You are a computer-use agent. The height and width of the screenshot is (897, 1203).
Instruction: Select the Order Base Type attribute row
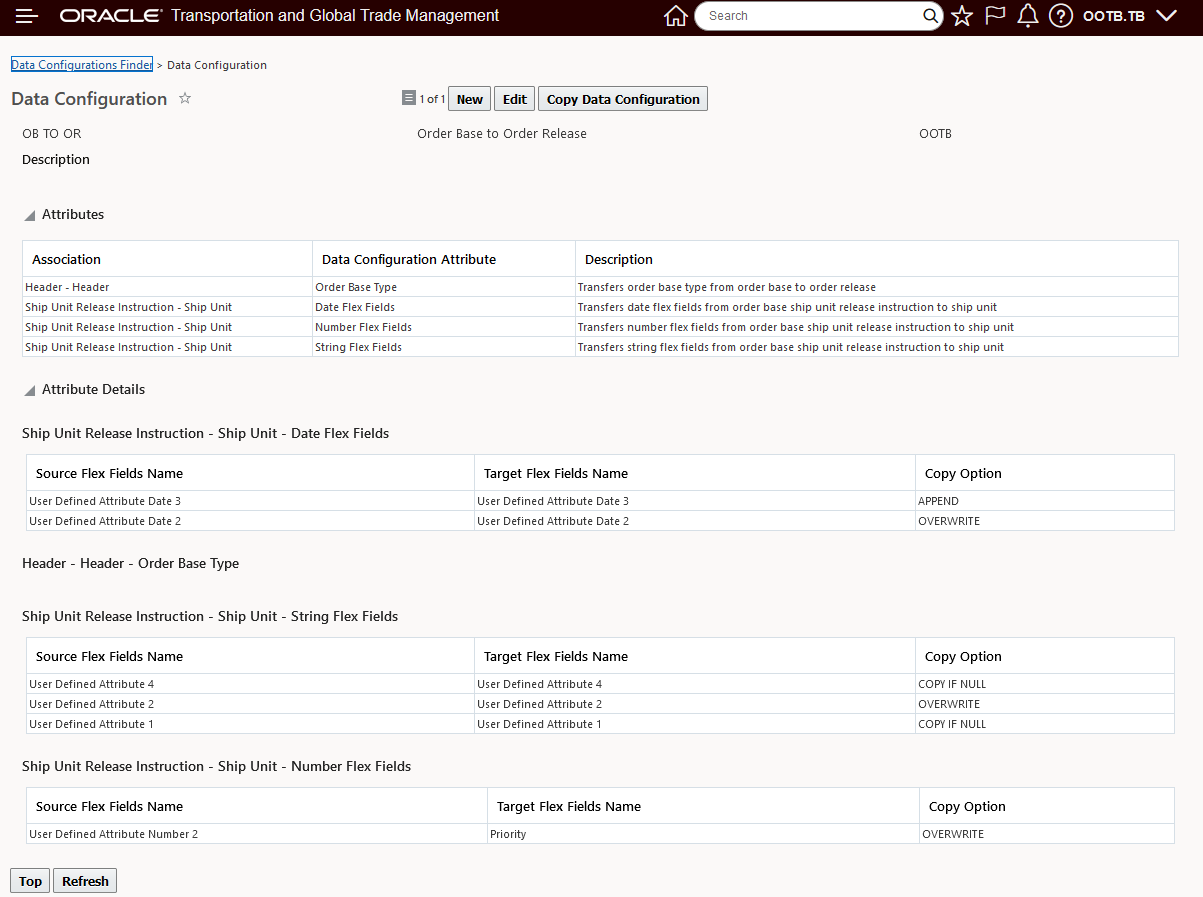tap(356, 287)
